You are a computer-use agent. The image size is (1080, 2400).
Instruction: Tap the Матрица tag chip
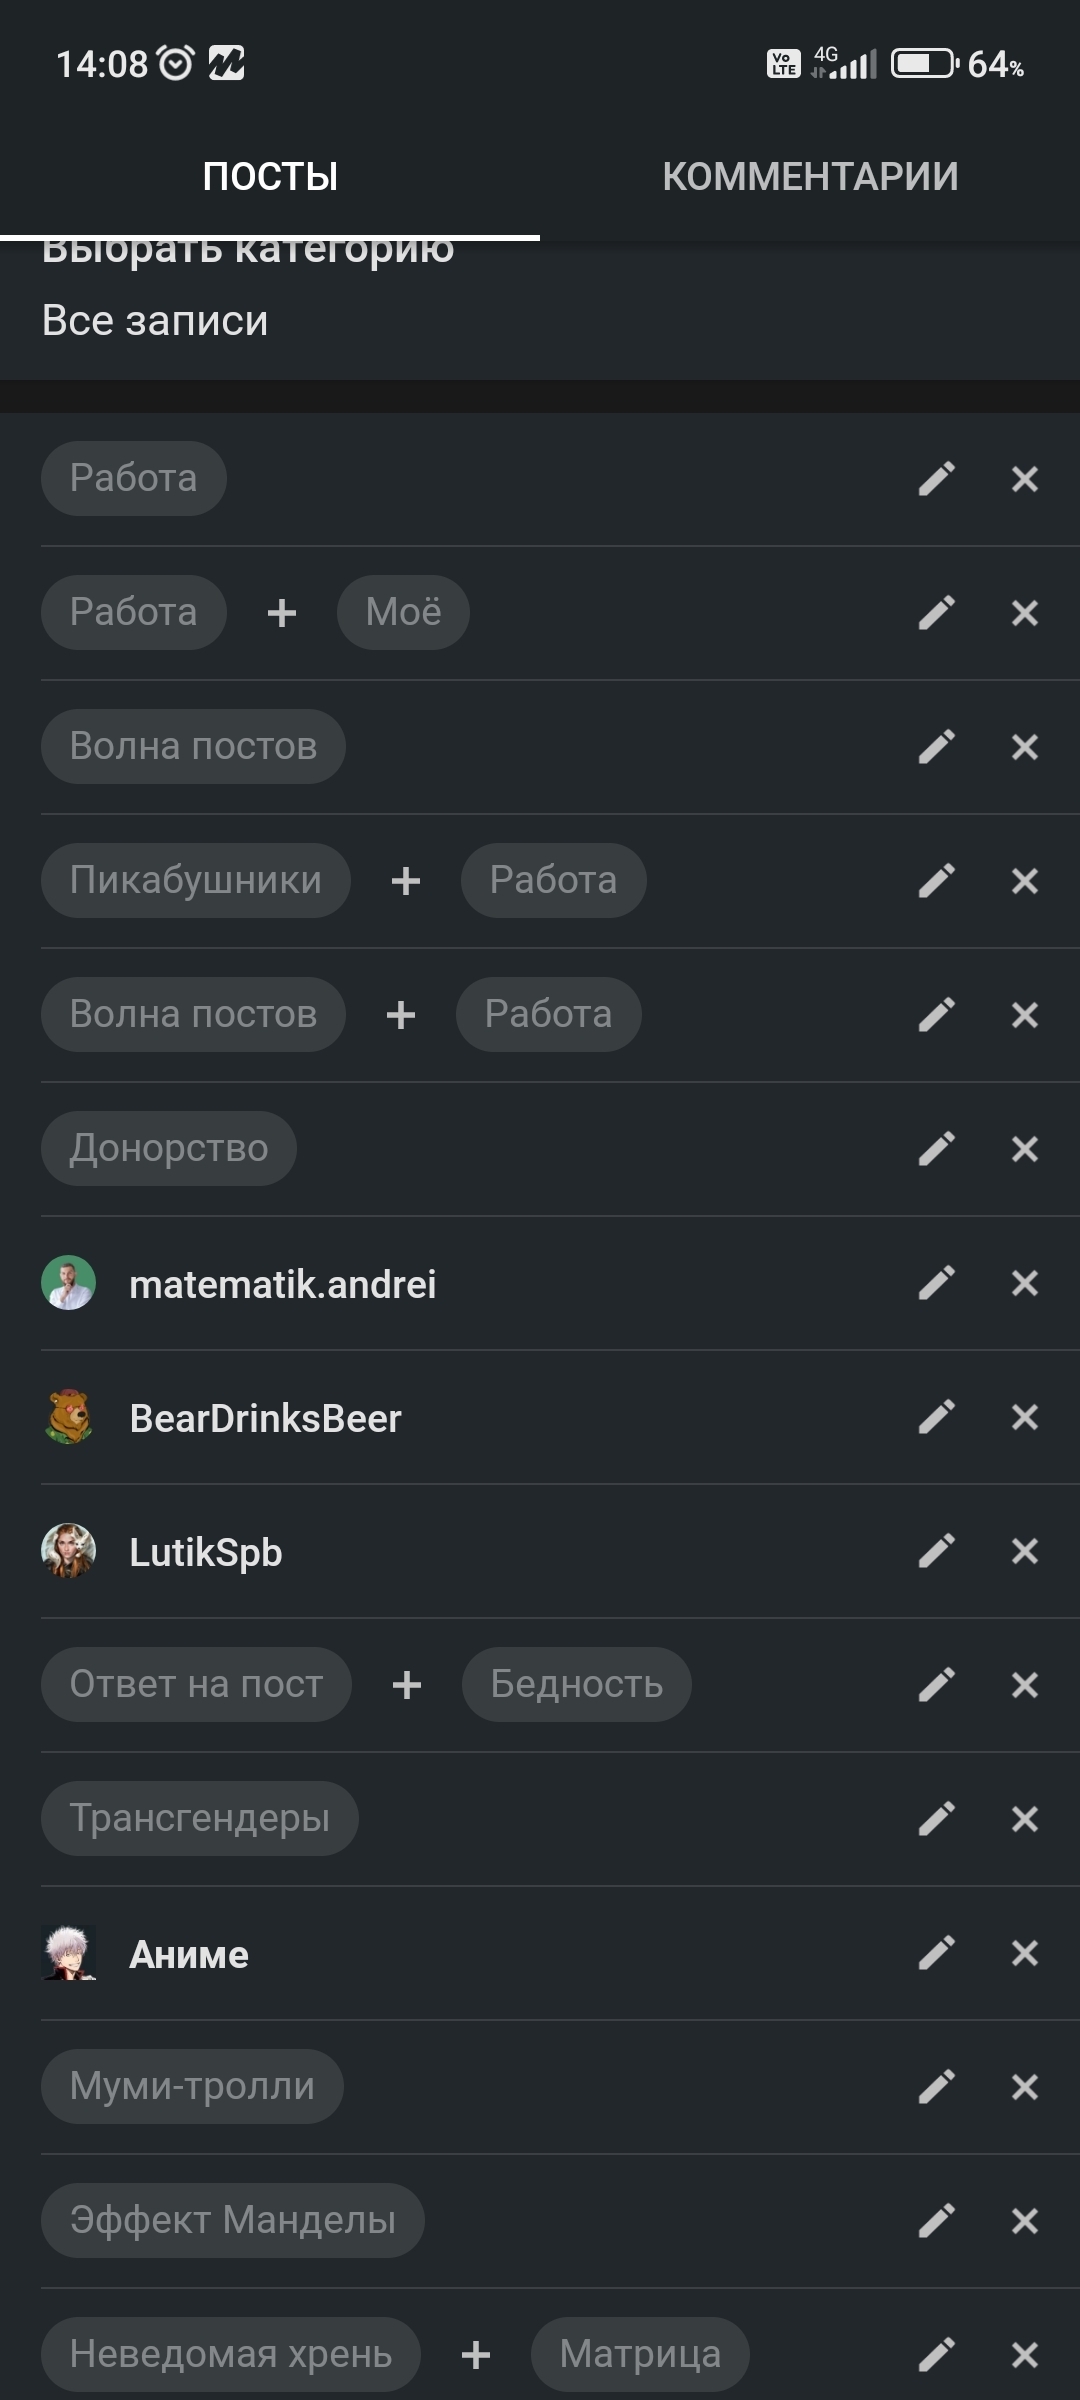pyautogui.click(x=640, y=2354)
